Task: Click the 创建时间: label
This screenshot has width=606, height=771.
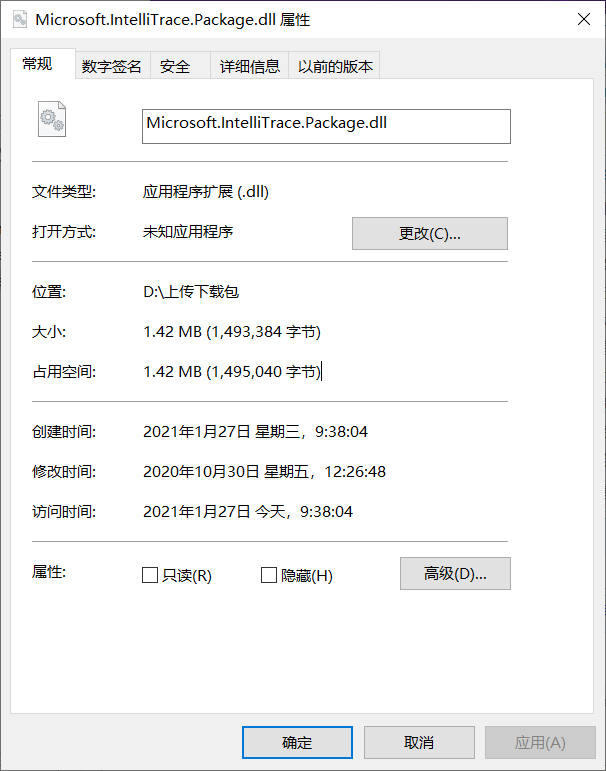Action: (x=64, y=432)
